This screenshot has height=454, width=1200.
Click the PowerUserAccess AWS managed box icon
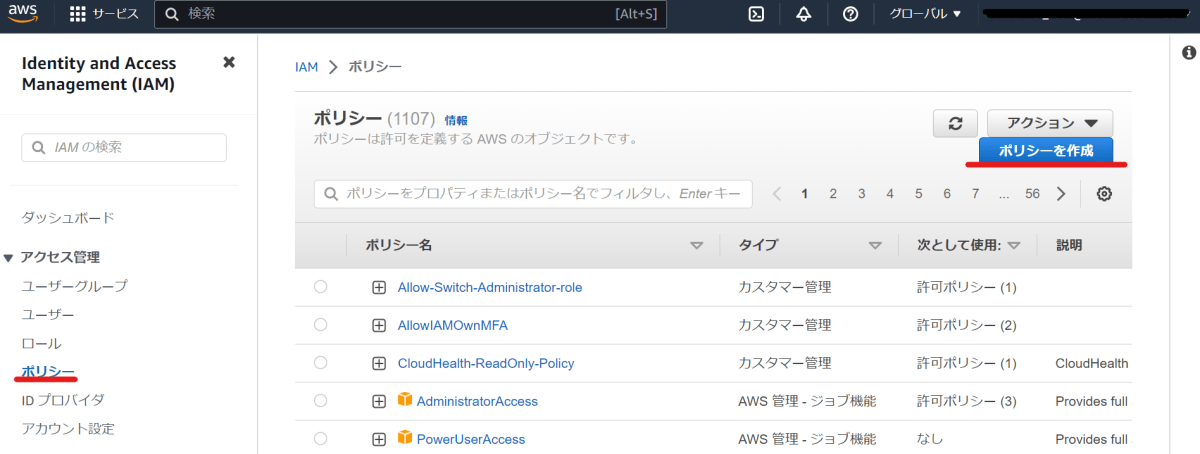(x=405, y=437)
